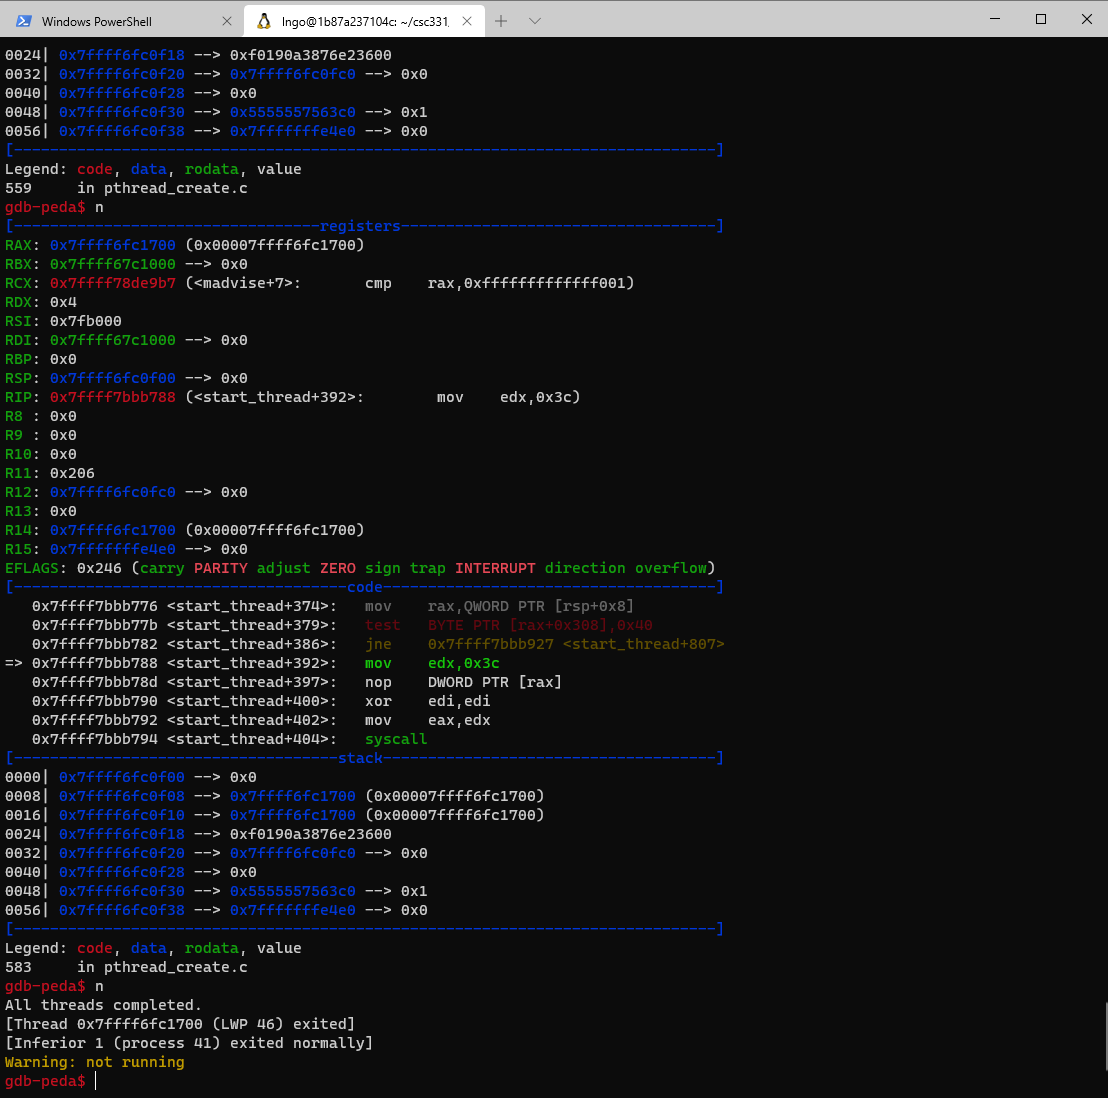Click the PowerShell icon on first tab

point(23,21)
